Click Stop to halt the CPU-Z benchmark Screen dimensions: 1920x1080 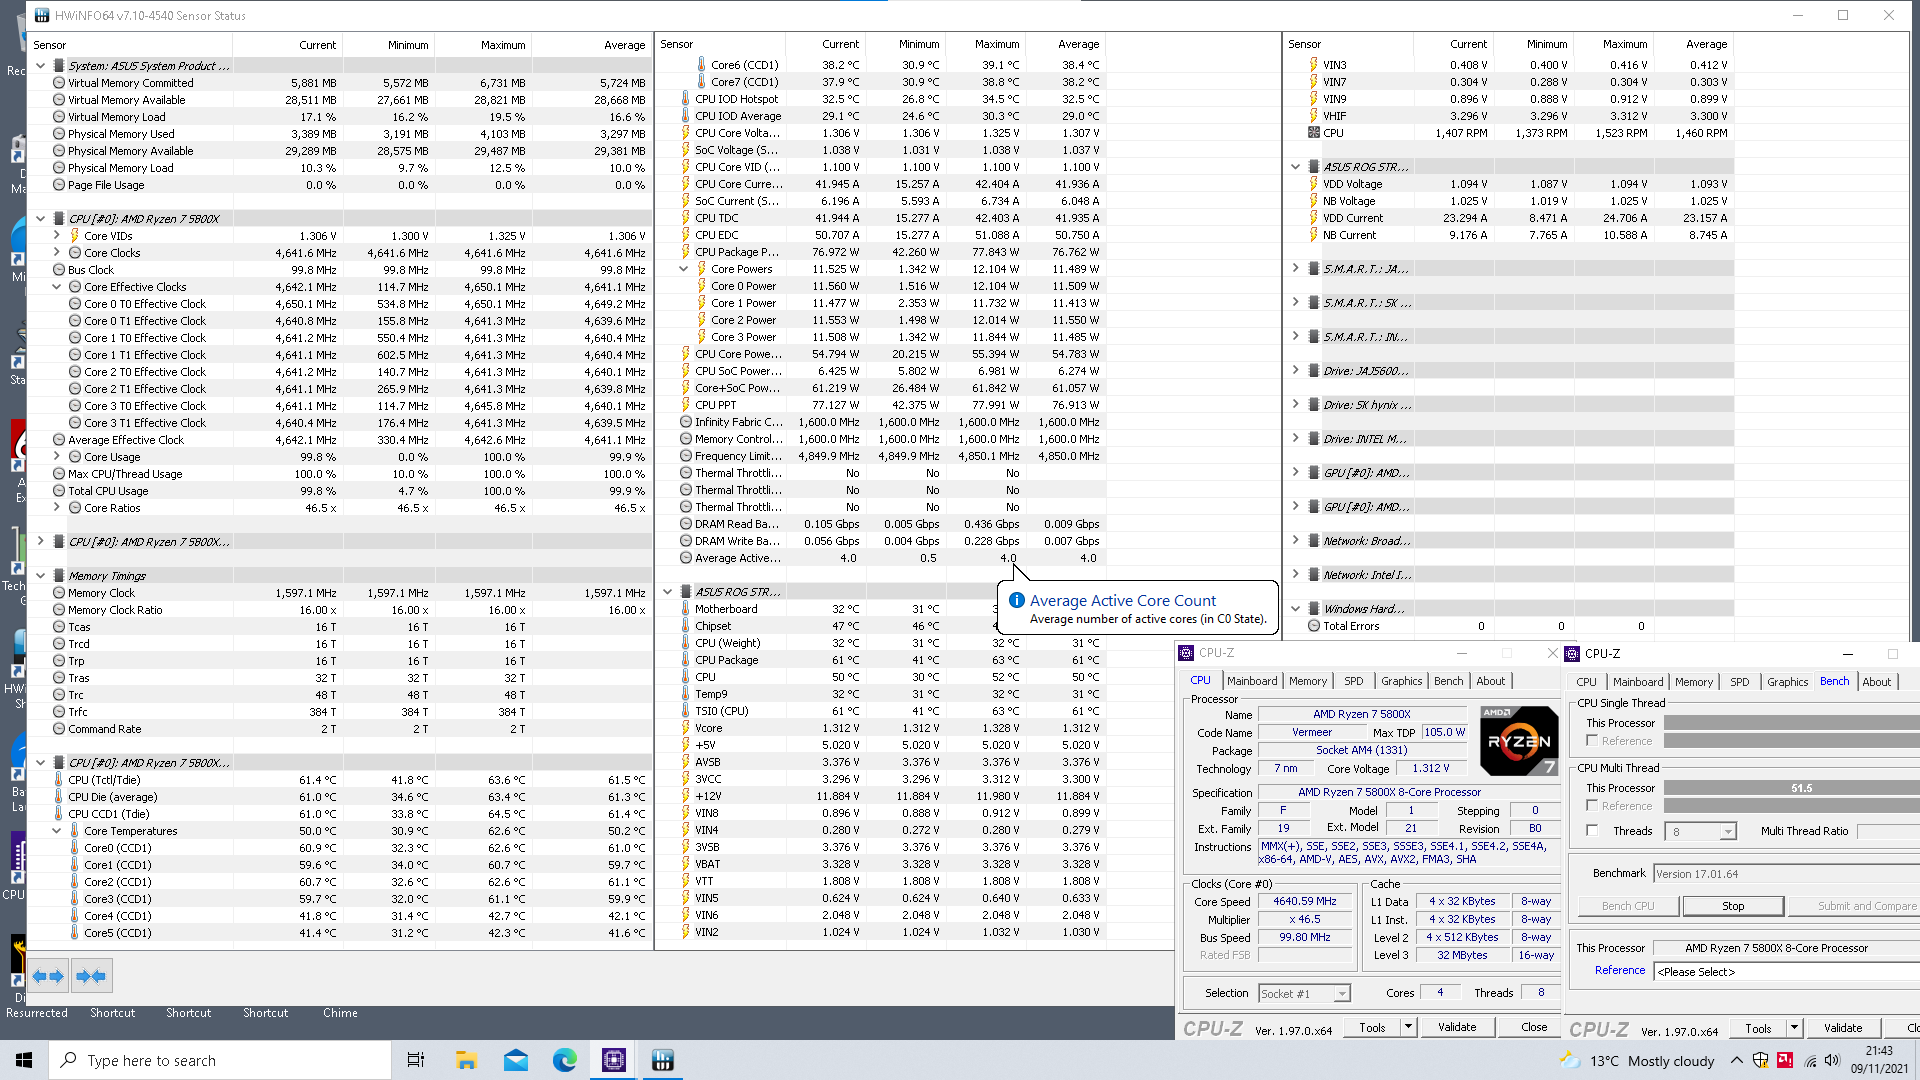coord(1733,906)
